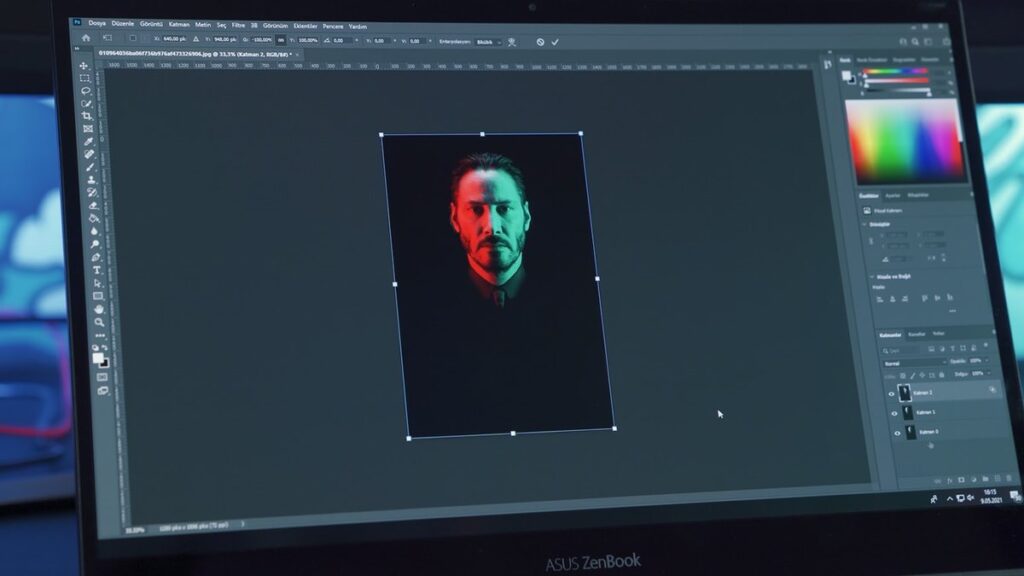Click the hue slider in Color panel
The image size is (1024, 576).
[897, 71]
